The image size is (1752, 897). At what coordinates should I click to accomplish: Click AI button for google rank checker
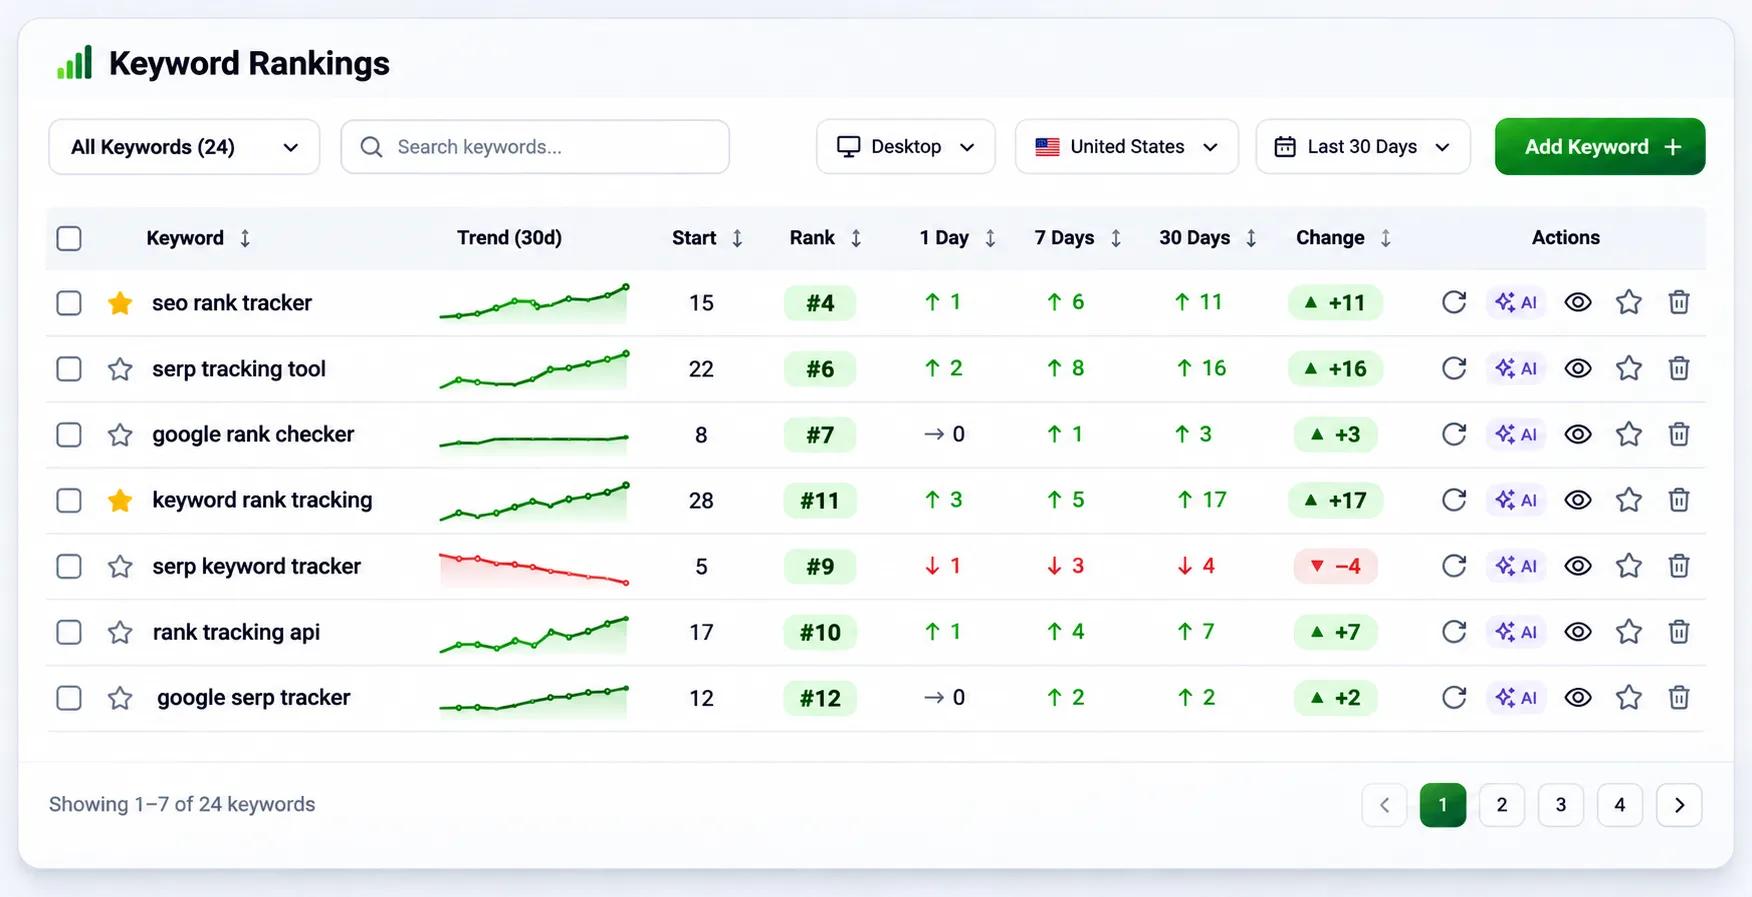(x=1516, y=434)
